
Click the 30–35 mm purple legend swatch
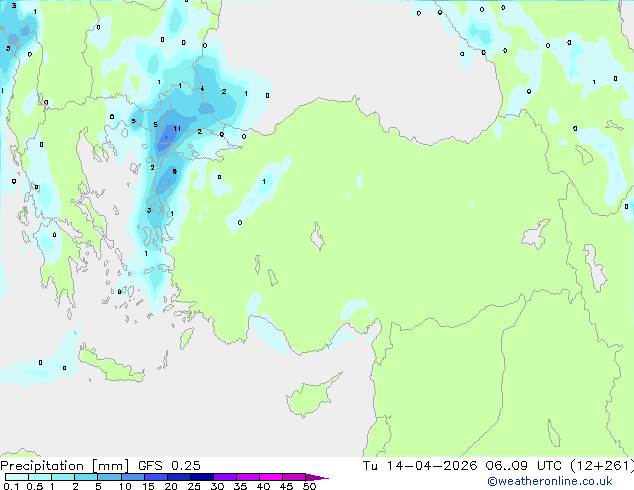coord(225,477)
